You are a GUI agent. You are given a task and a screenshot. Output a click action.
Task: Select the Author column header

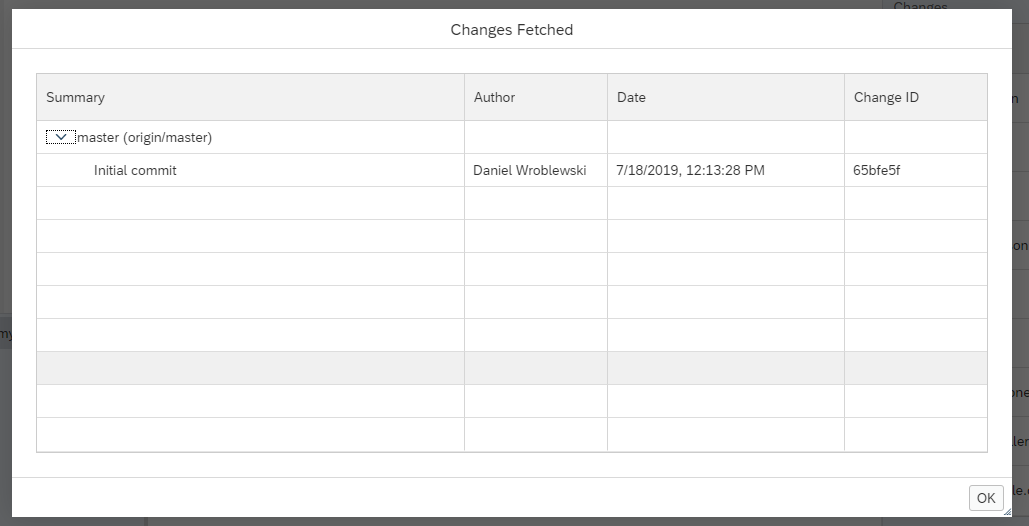pos(536,97)
